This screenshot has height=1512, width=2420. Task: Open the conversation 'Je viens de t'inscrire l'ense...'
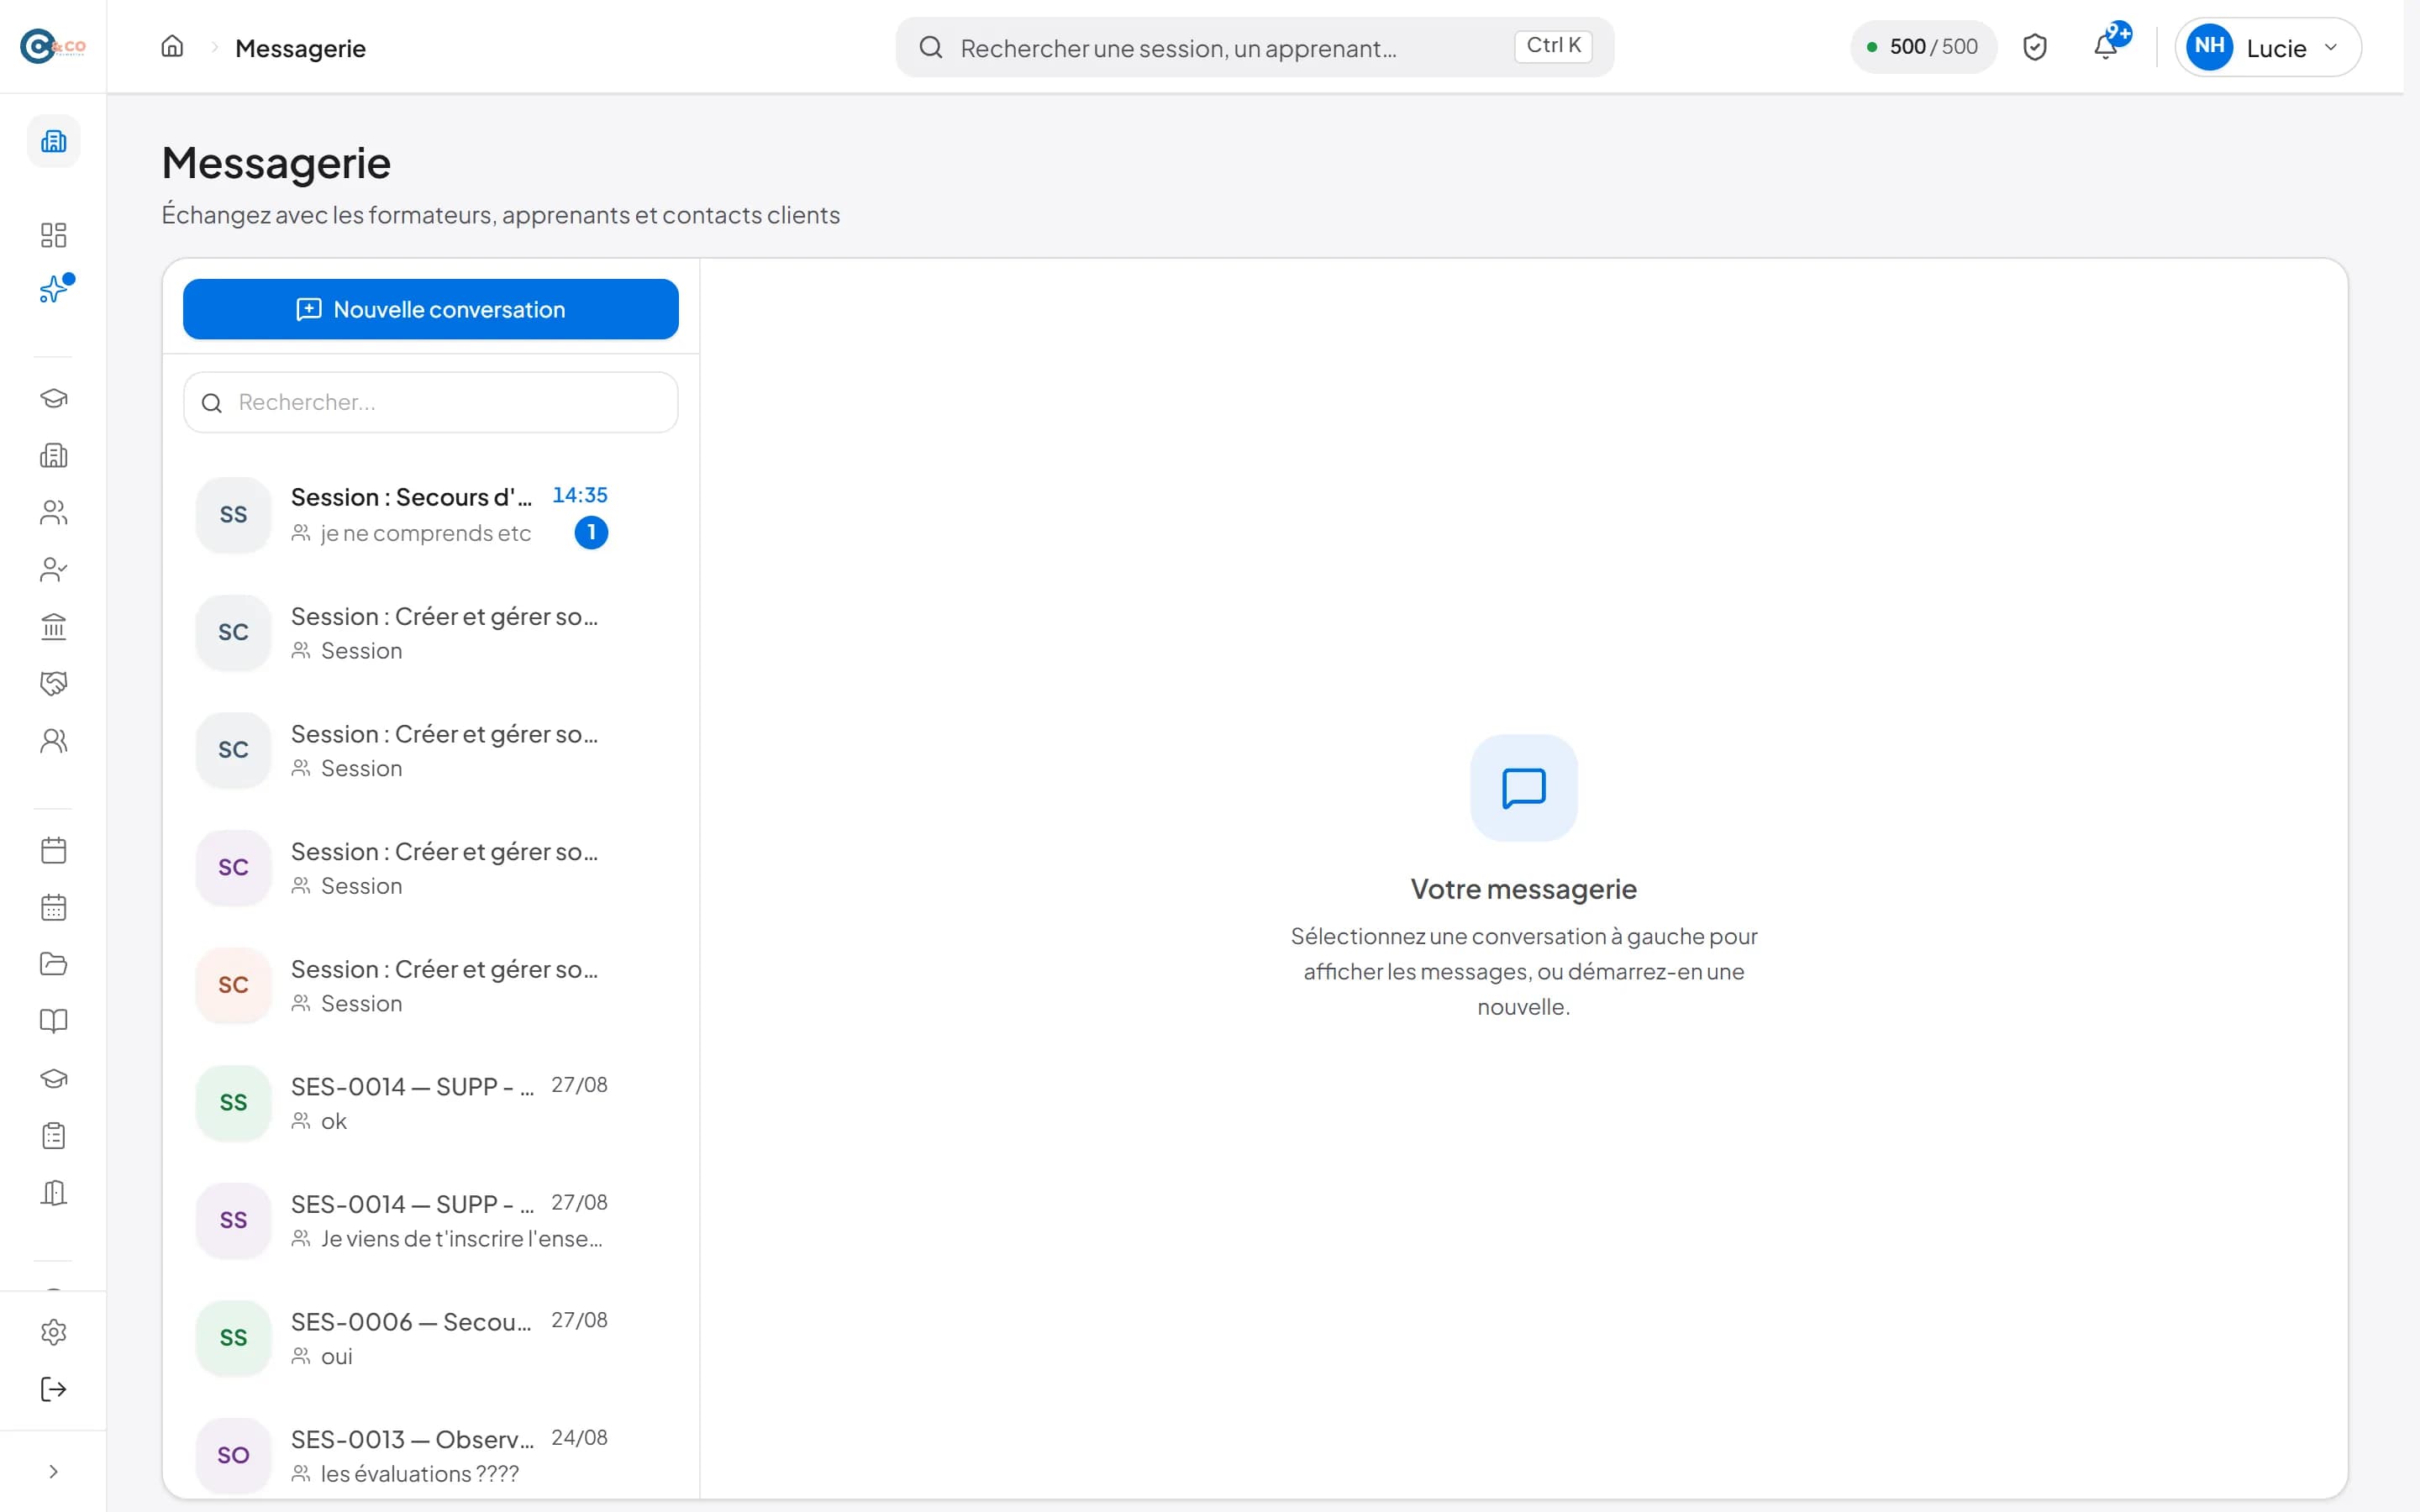(431, 1221)
